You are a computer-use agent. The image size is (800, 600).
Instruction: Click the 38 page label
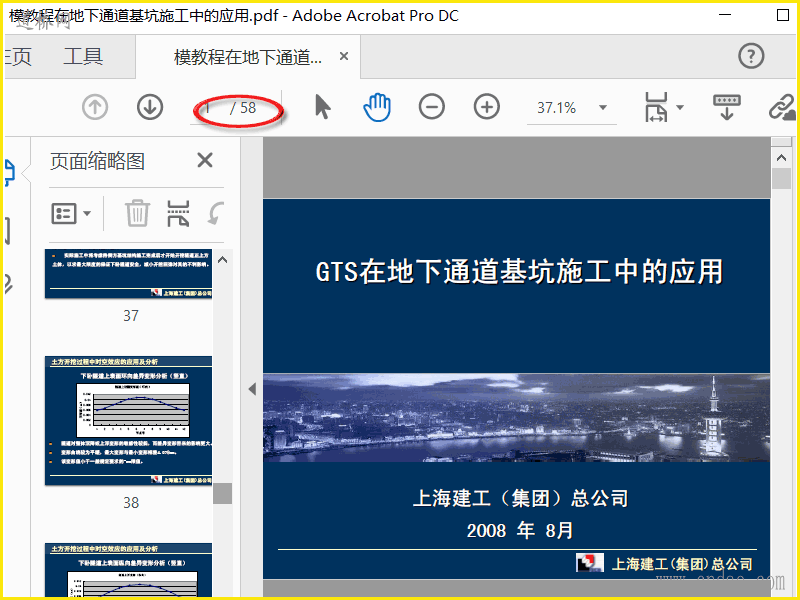[131, 503]
